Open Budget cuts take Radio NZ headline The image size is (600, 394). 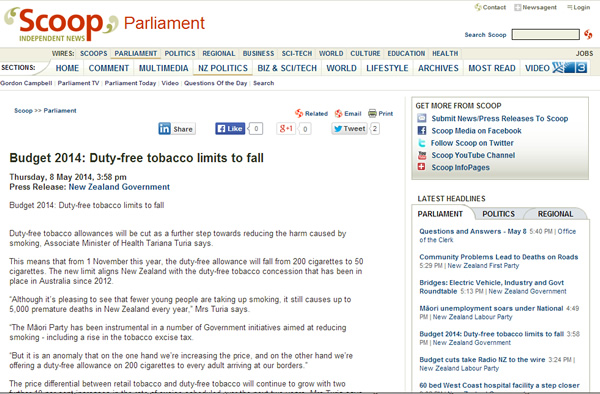click(482, 359)
